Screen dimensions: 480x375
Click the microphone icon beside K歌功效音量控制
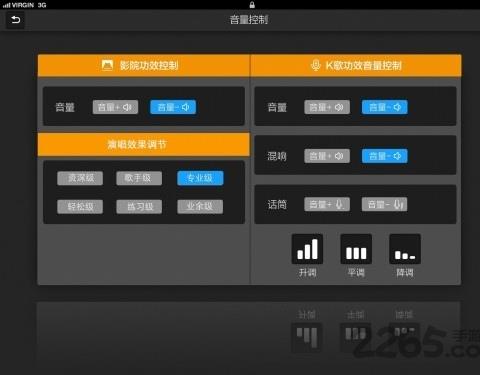click(x=315, y=65)
